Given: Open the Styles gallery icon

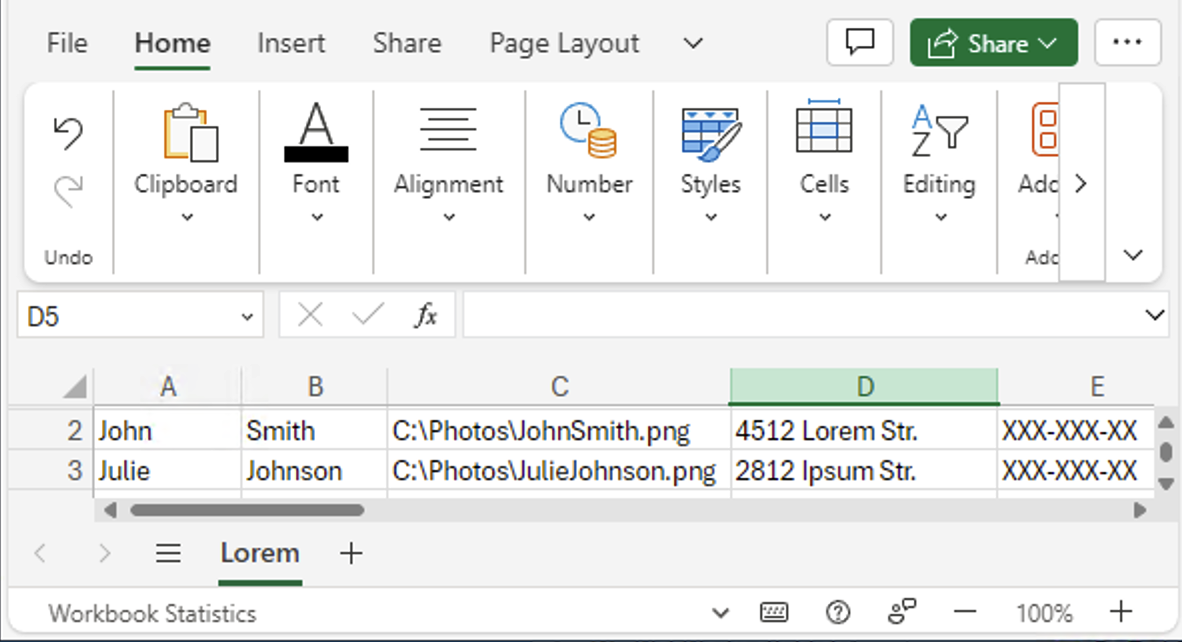Looking at the screenshot, I should pyautogui.click(x=710, y=135).
